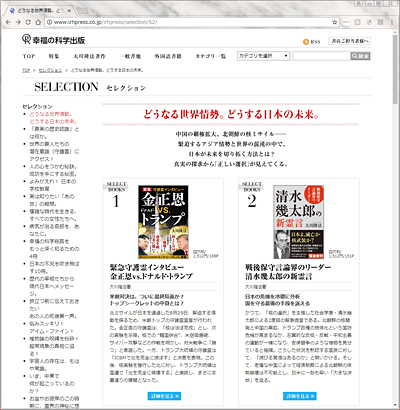Open title 緊急守護霊インタビュー 金正恩vs.ドナルド・トランプ
The image size is (400, 410).
pyautogui.click(x=152, y=272)
